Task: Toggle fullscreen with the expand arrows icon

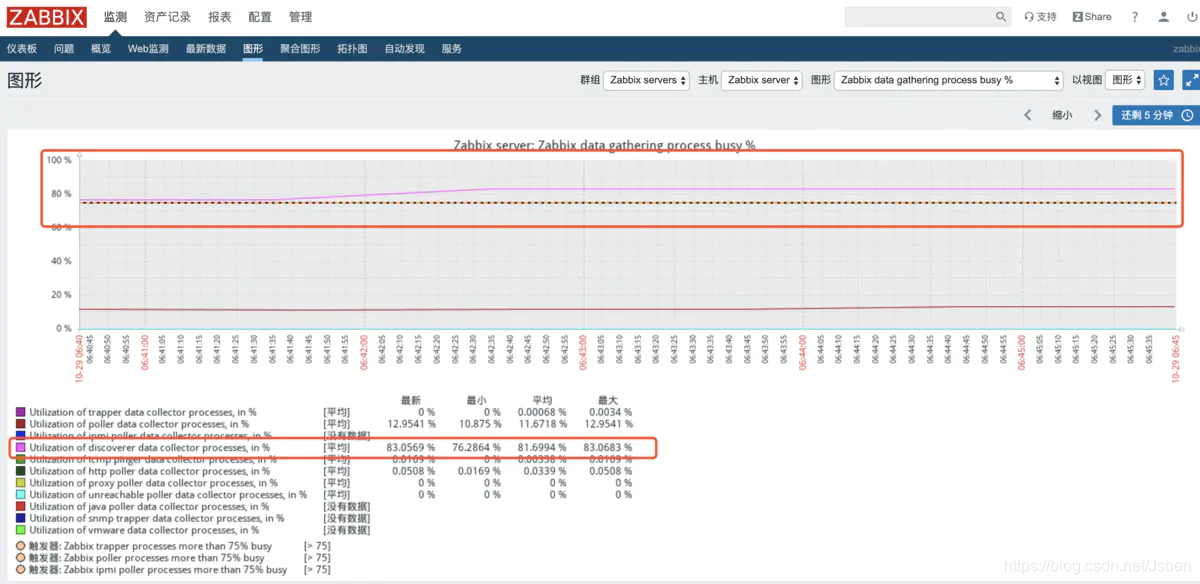Action: point(1191,80)
